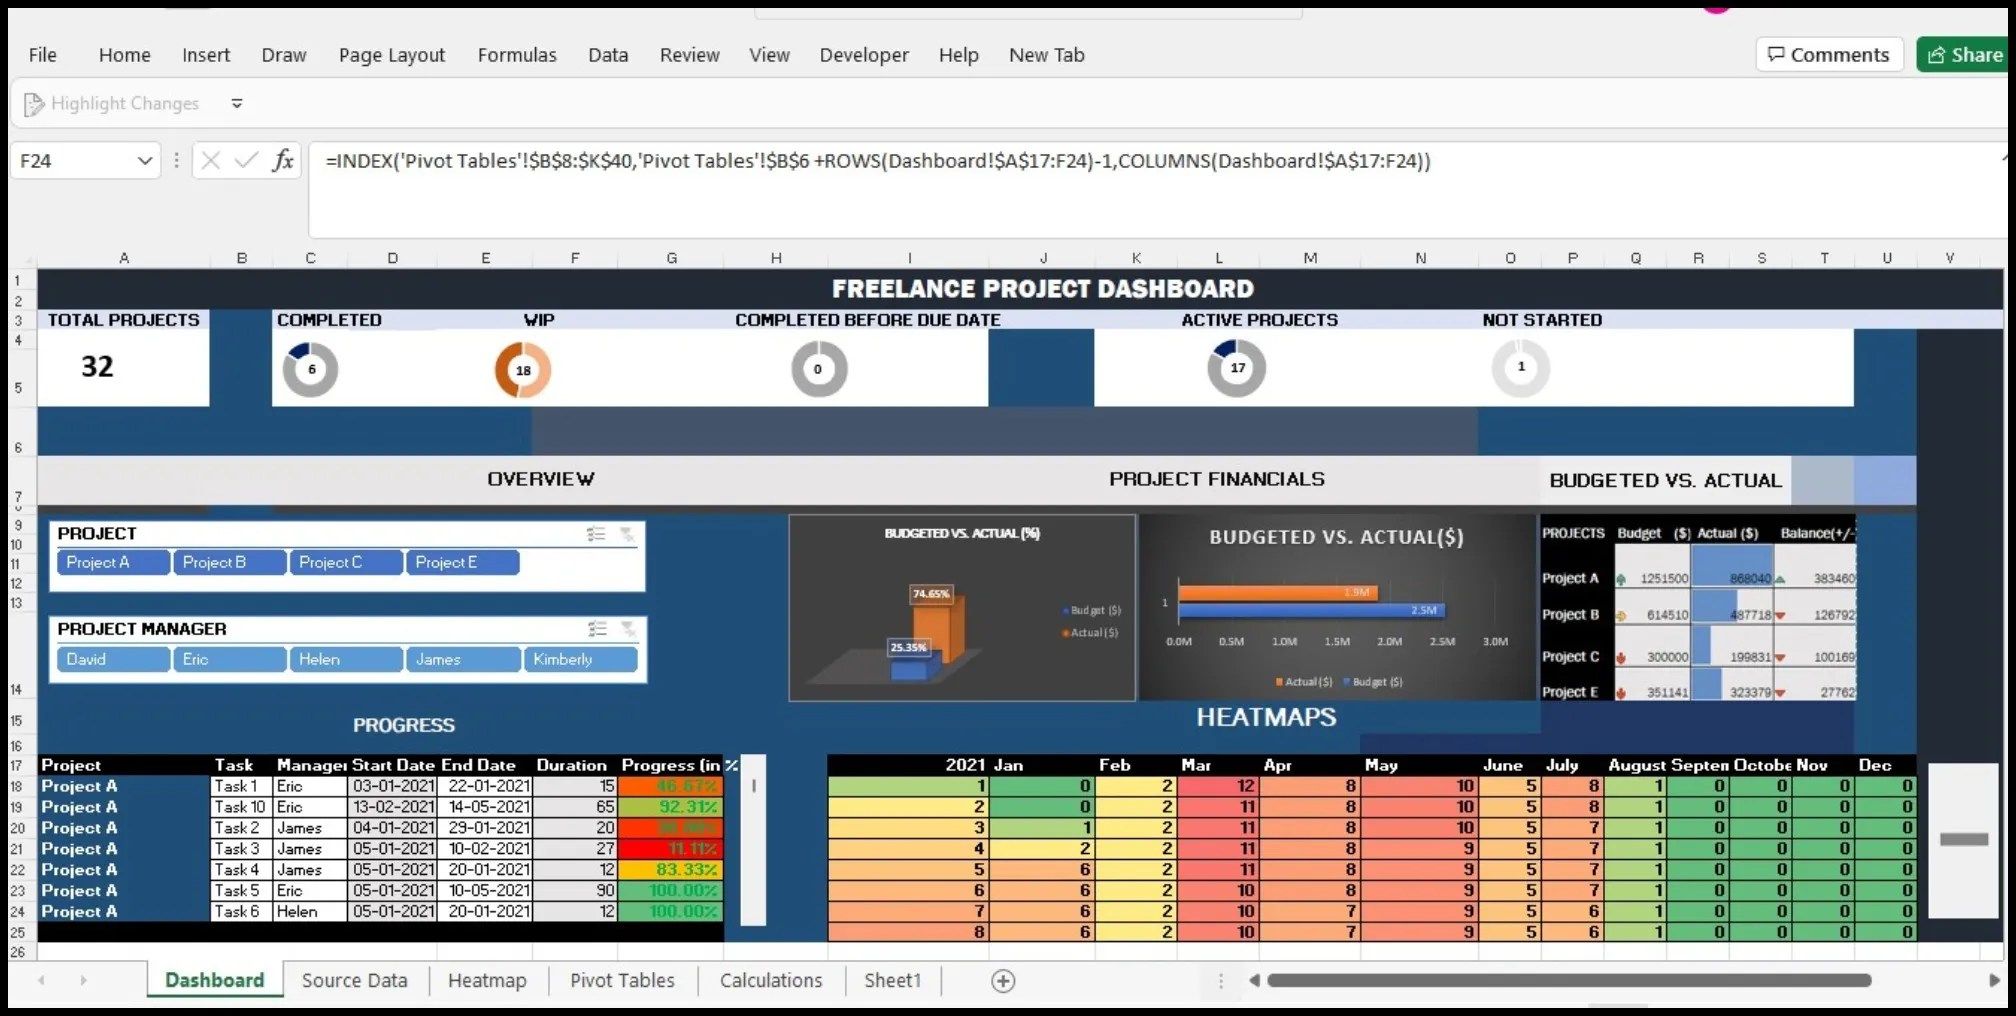
Task: Click the New Sheet (+) button
Action: 1002,981
